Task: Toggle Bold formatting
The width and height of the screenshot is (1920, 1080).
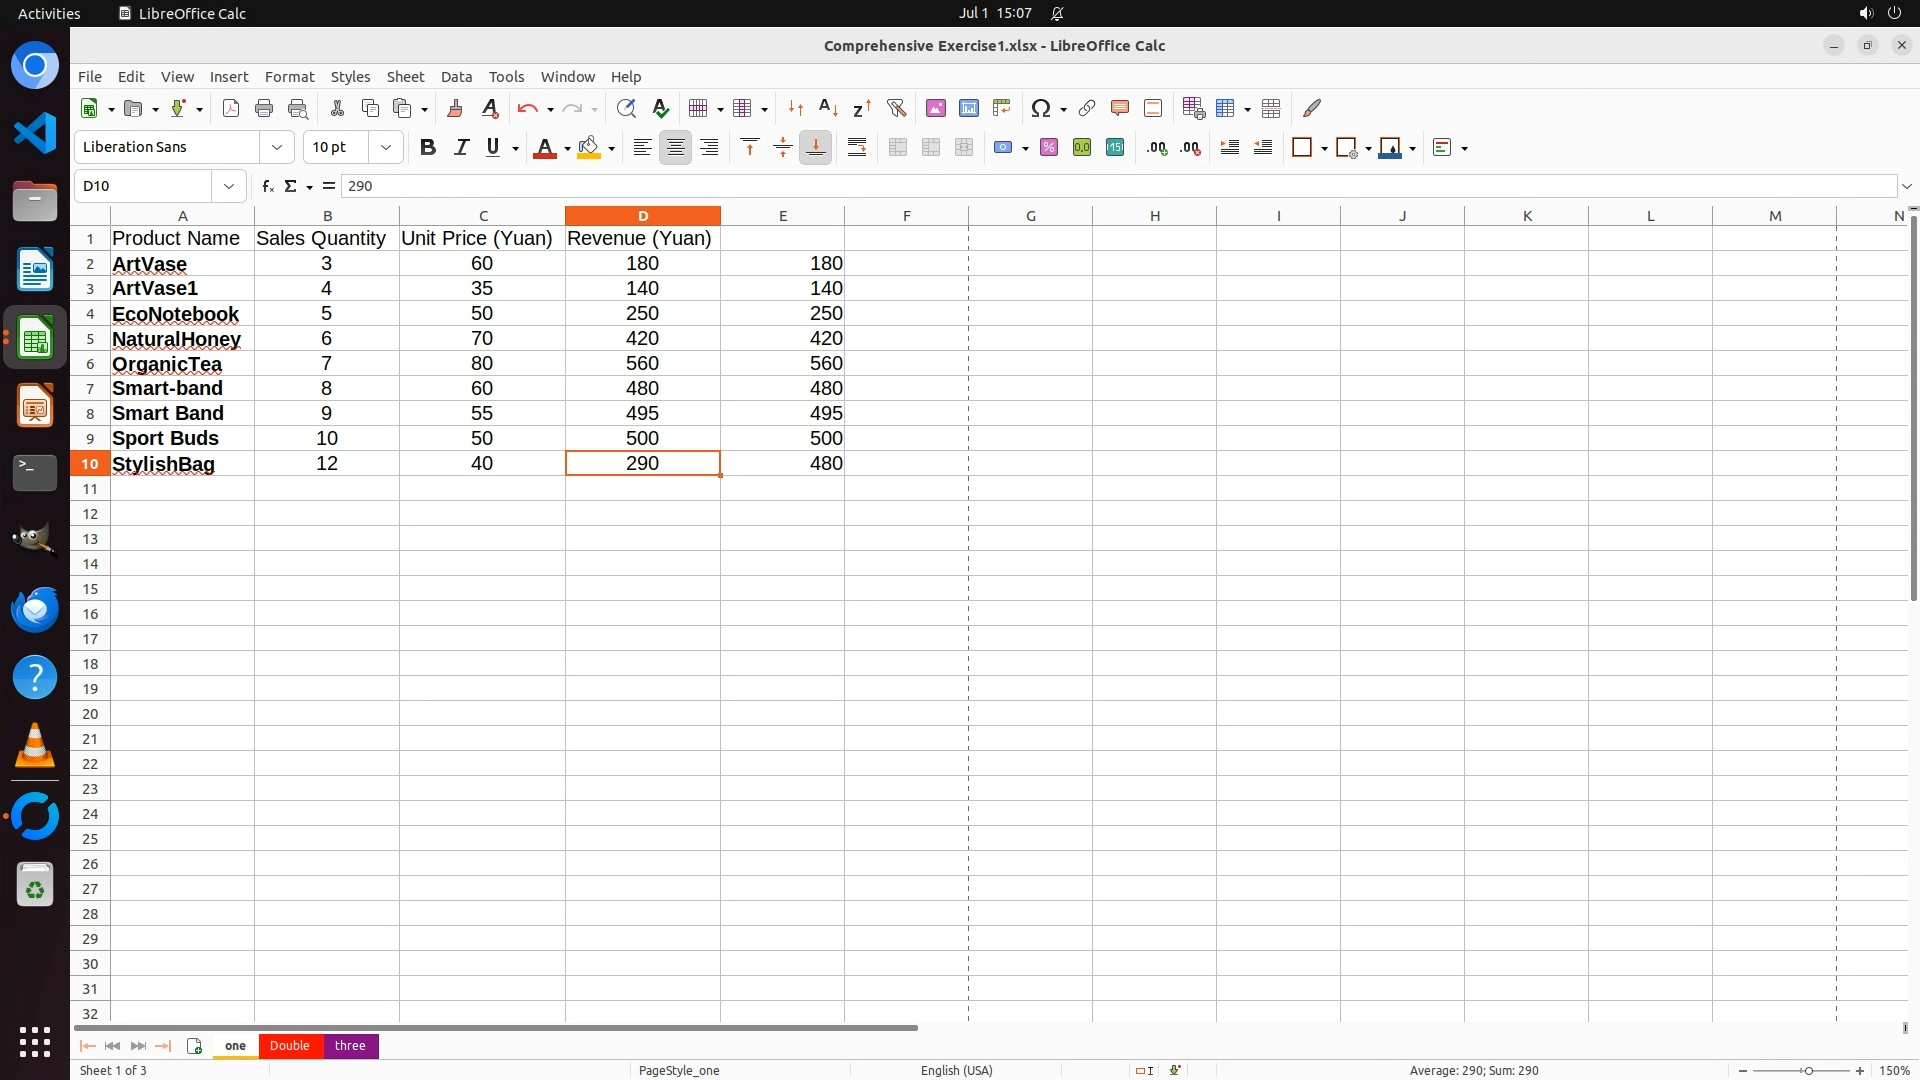Action: tap(428, 147)
